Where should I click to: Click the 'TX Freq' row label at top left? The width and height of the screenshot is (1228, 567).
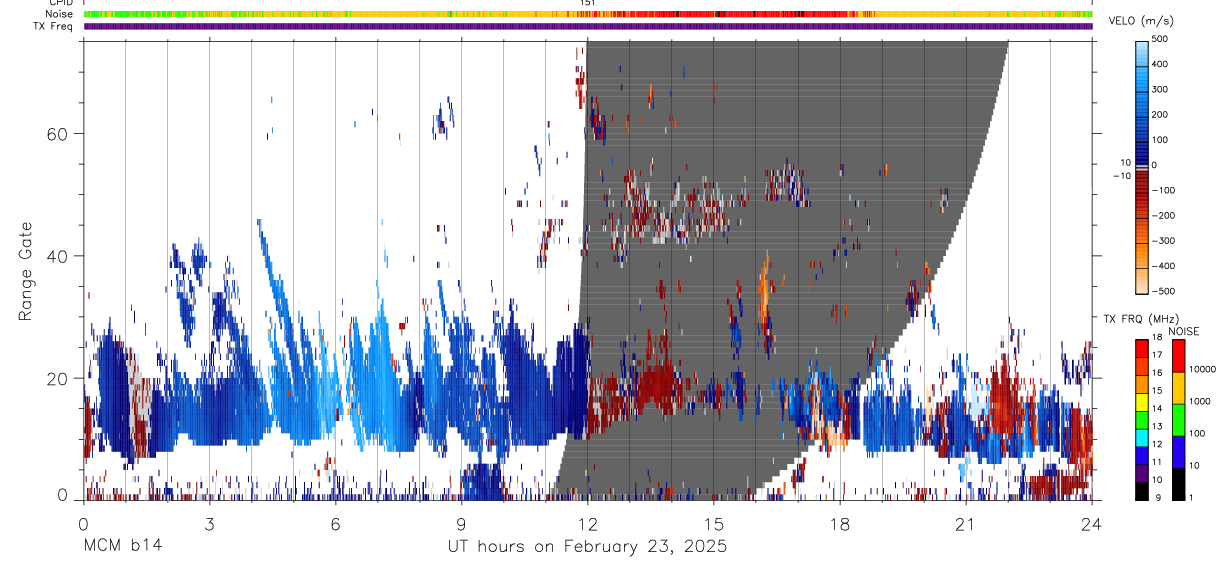pyautogui.click(x=54, y=26)
